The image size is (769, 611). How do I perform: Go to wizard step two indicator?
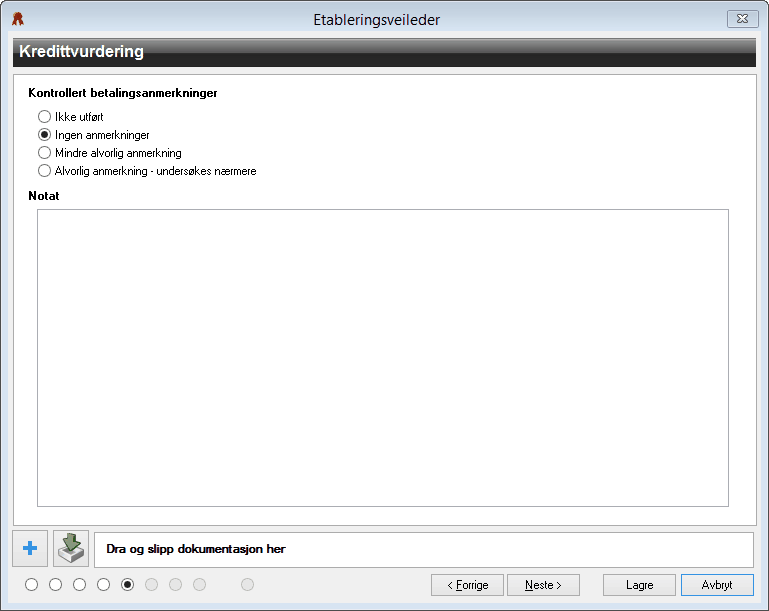pyautogui.click(x=55, y=585)
